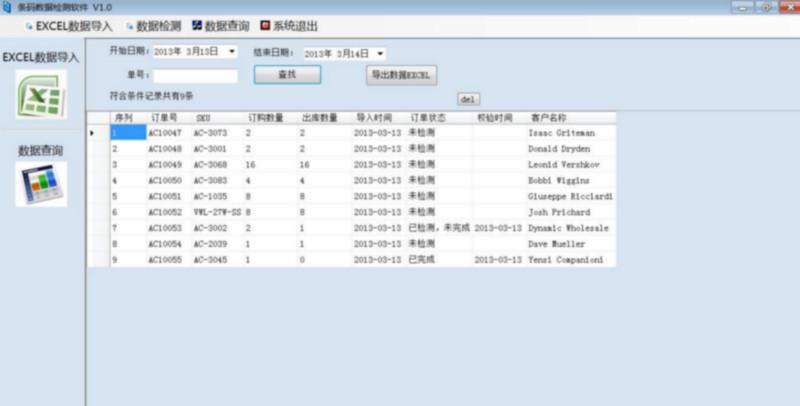Open EXCEL数据导入 from the menu bar
Screen dimensions: 800x406
(68, 26)
